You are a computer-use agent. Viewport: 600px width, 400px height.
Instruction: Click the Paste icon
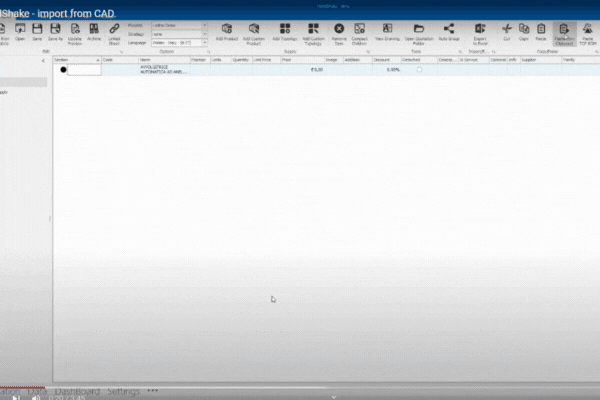click(541, 29)
